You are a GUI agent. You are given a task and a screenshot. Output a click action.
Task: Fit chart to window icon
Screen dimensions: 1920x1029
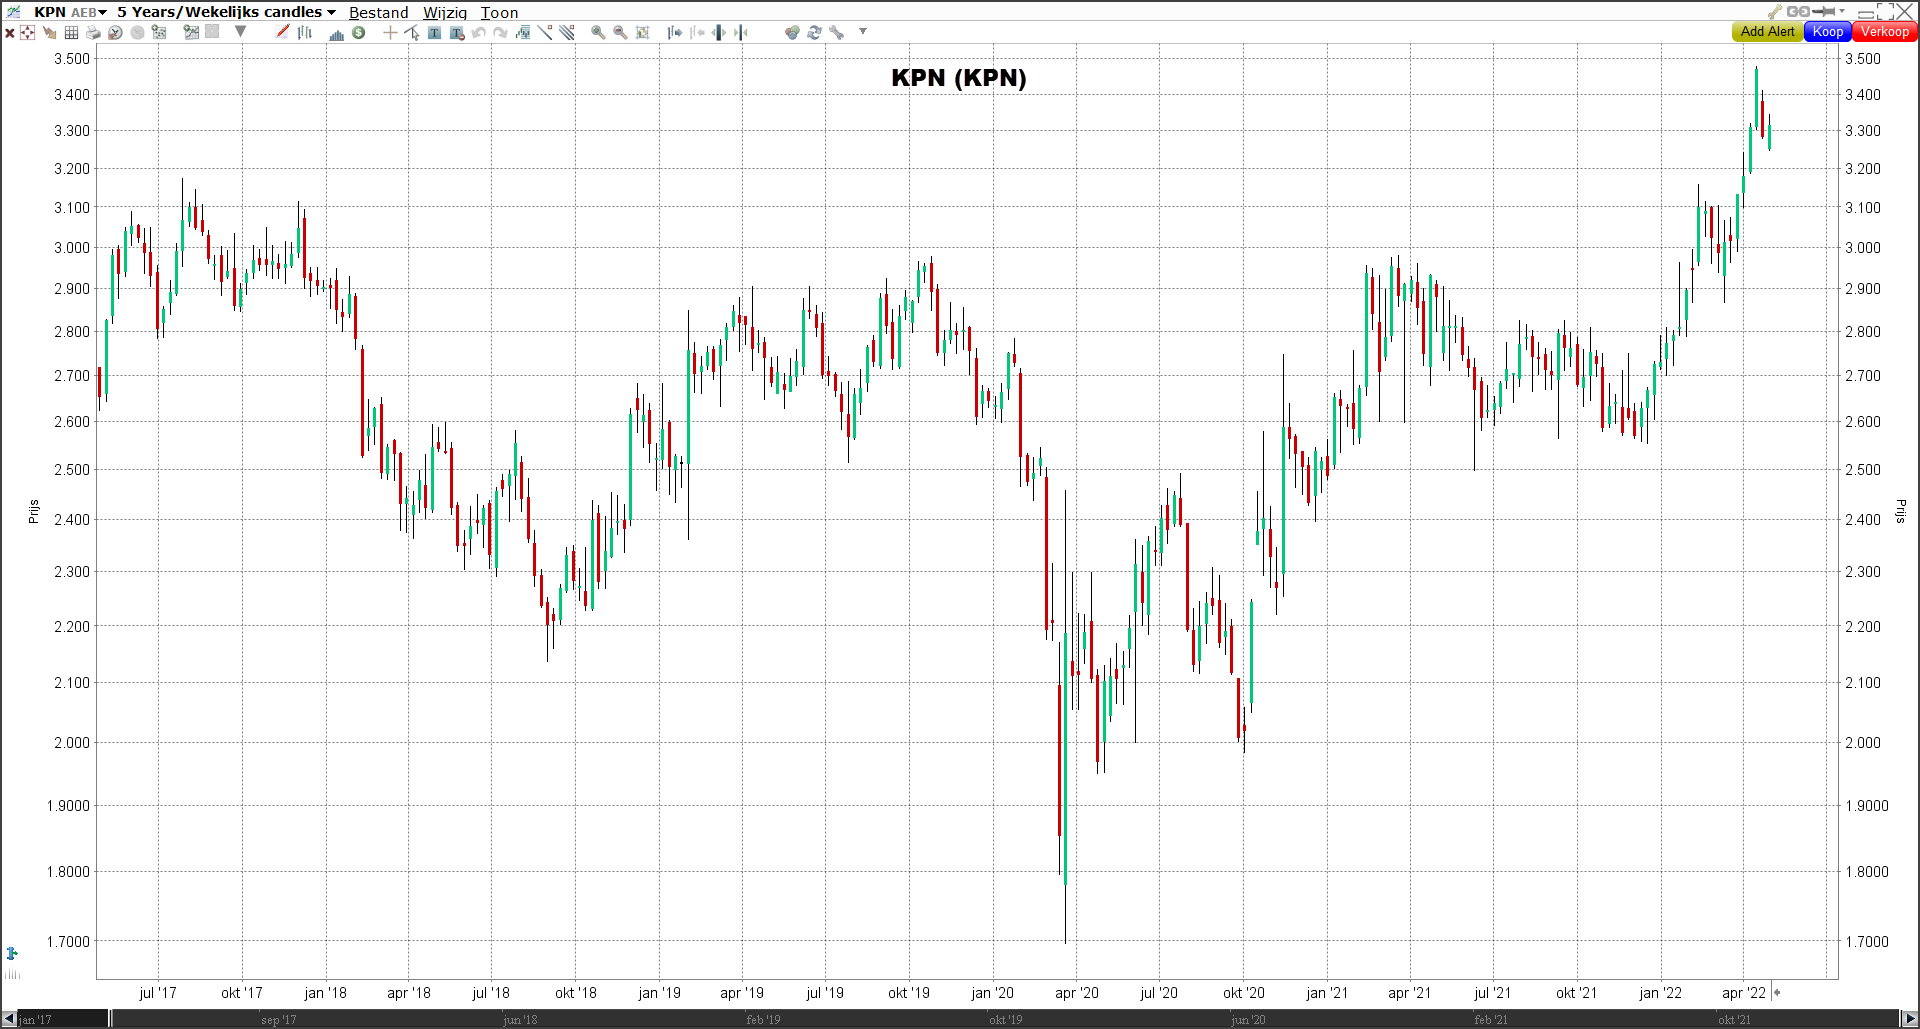coord(642,33)
